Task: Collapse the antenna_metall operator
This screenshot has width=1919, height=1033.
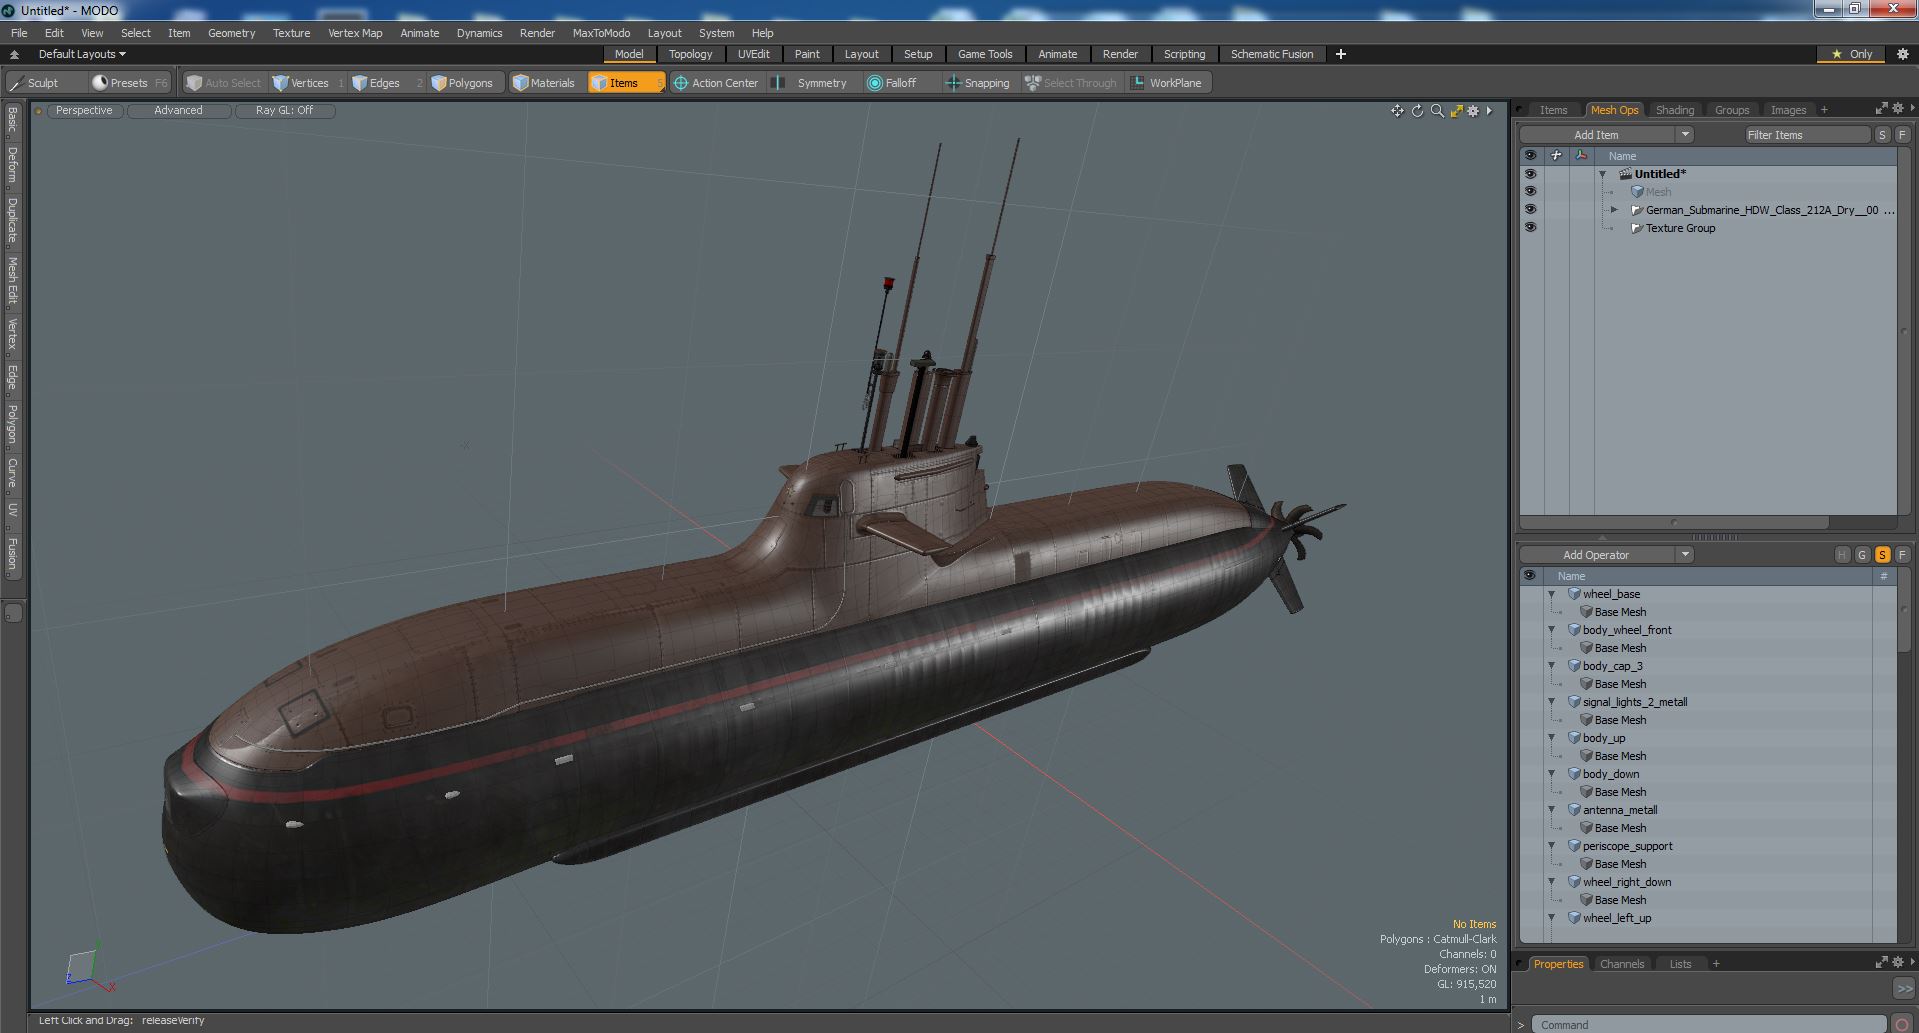Action: pyautogui.click(x=1552, y=810)
